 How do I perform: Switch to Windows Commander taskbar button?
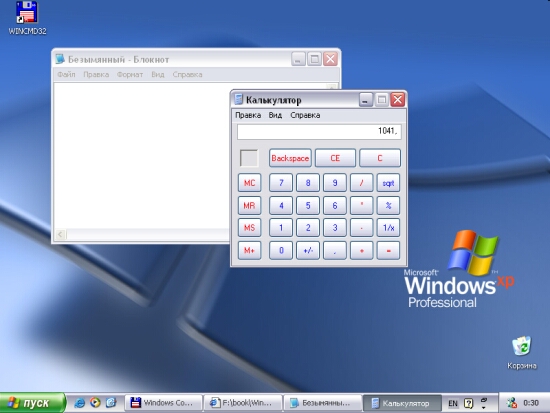click(163, 403)
